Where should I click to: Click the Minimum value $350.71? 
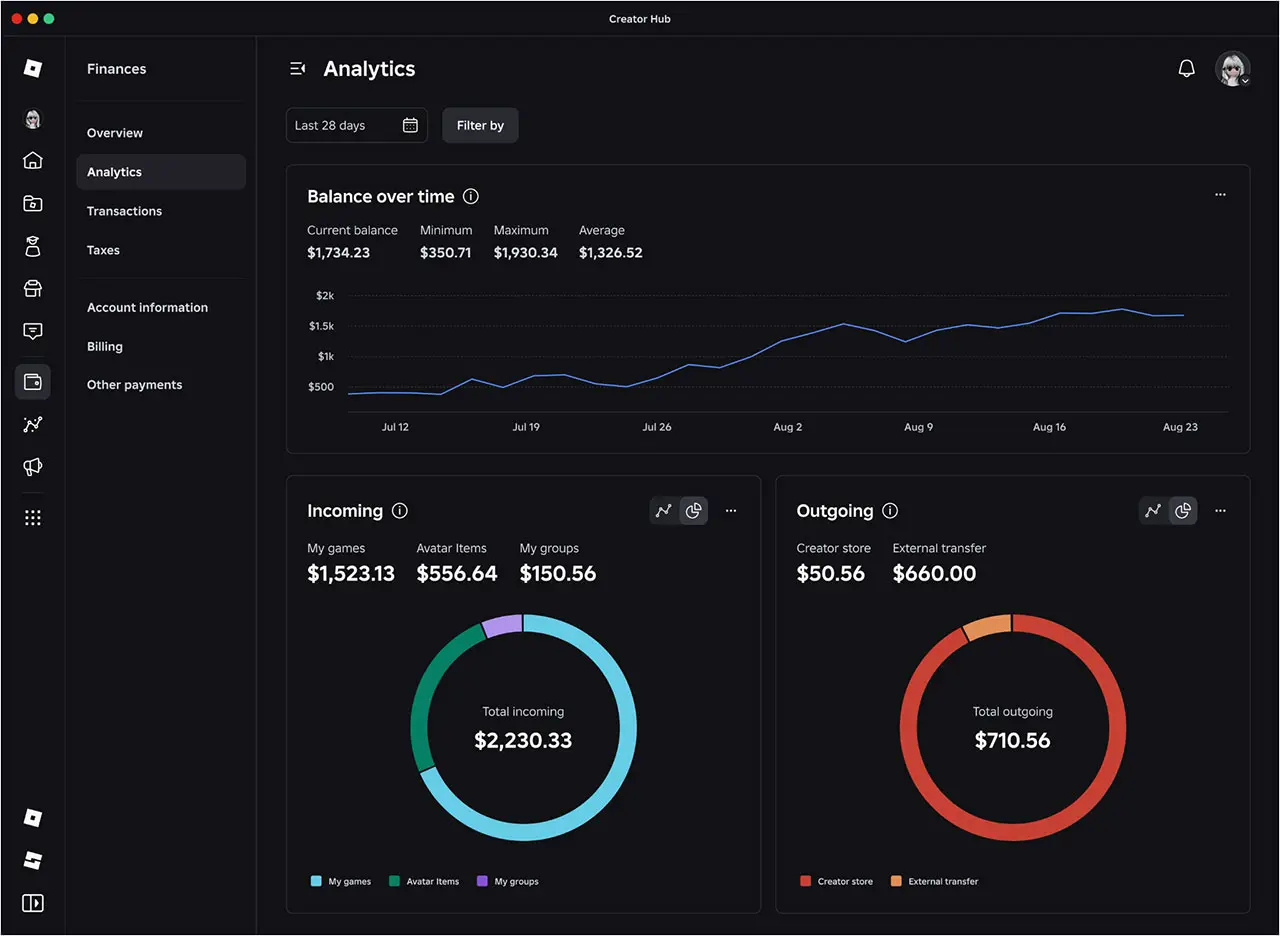(x=445, y=253)
